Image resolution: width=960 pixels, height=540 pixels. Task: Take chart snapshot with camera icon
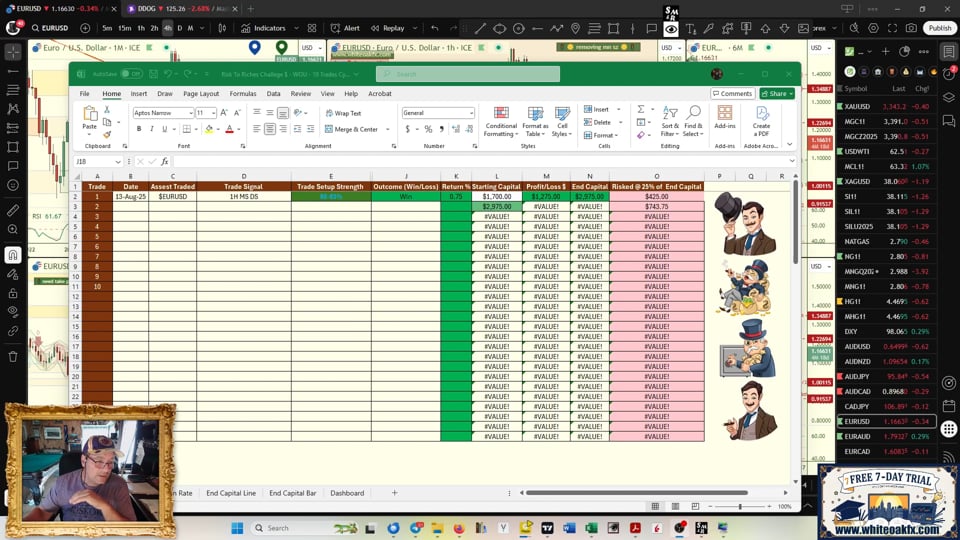(911, 28)
